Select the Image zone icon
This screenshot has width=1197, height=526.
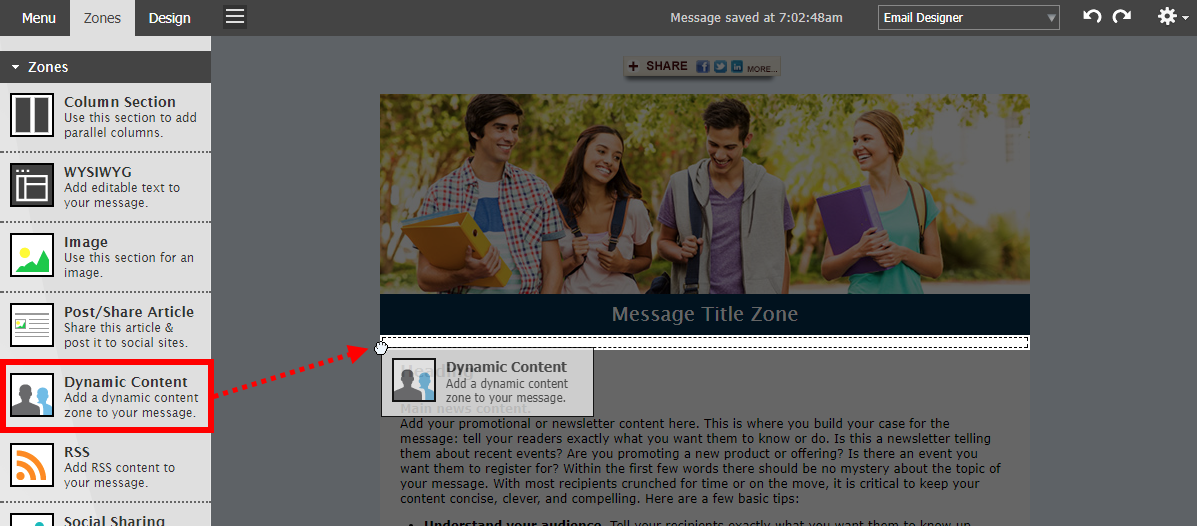32,255
